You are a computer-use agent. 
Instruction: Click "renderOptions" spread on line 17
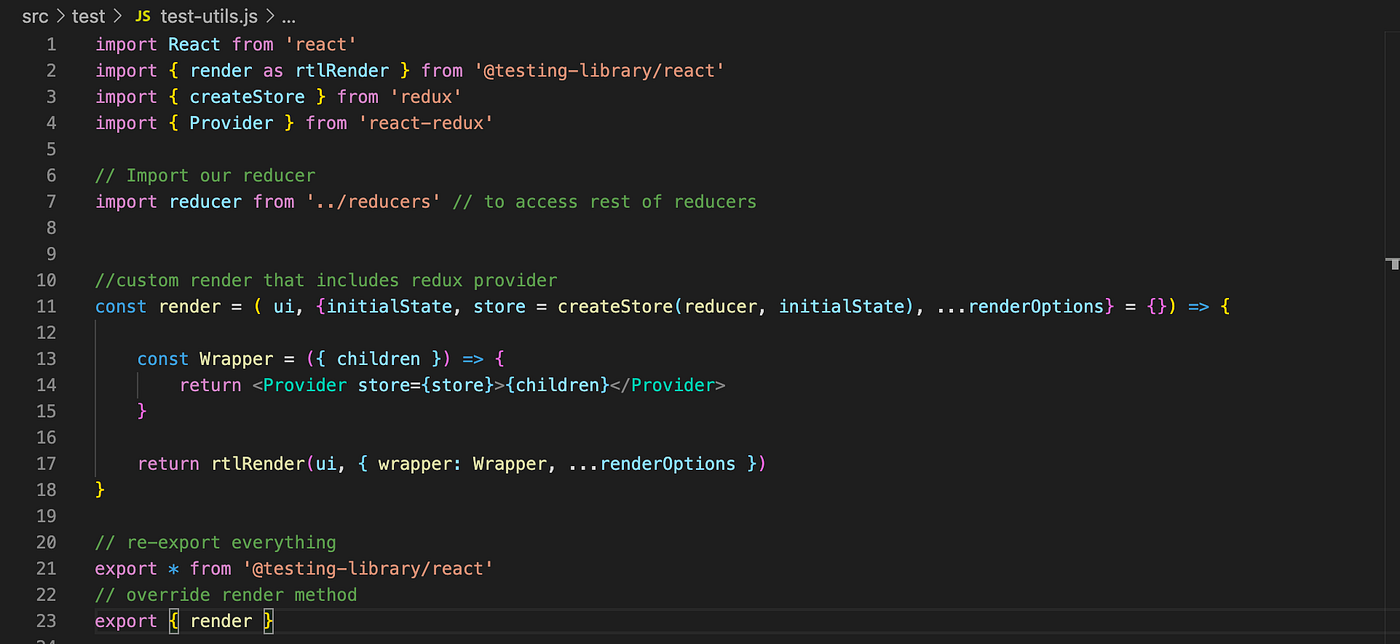(666, 463)
